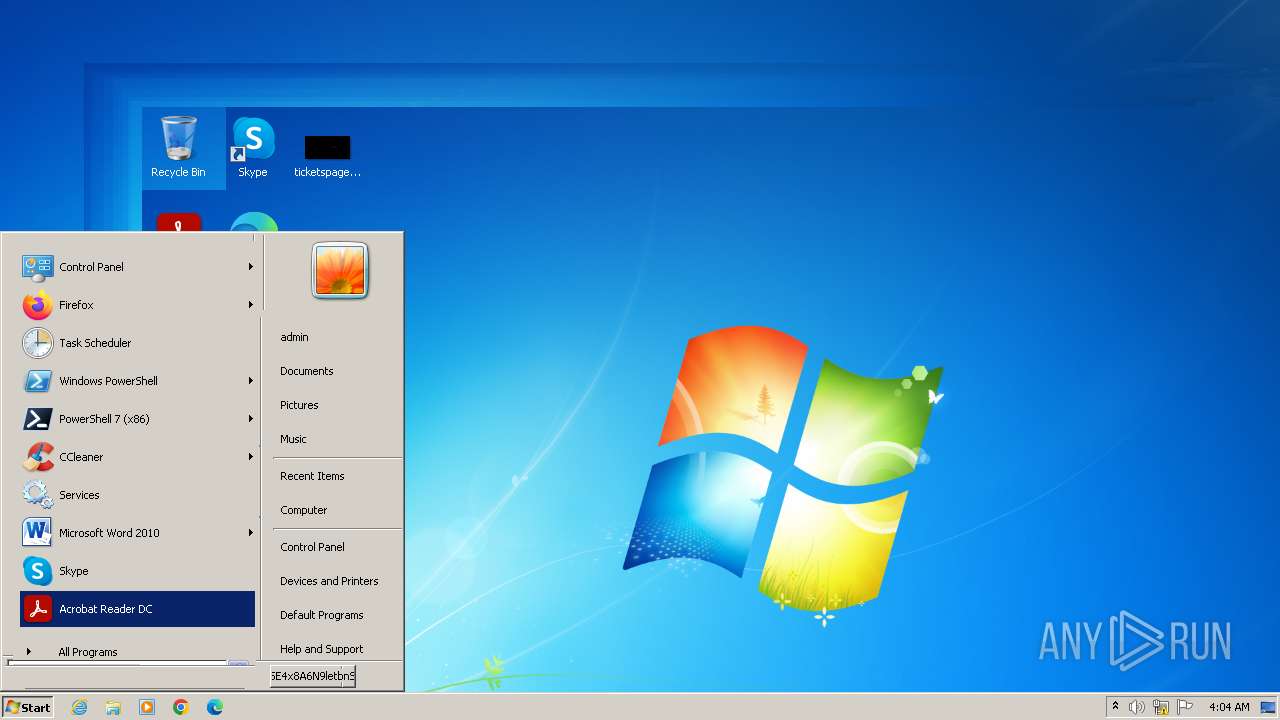Click the network status tray icon
Image resolution: width=1280 pixels, height=720 pixels.
(x=1161, y=707)
